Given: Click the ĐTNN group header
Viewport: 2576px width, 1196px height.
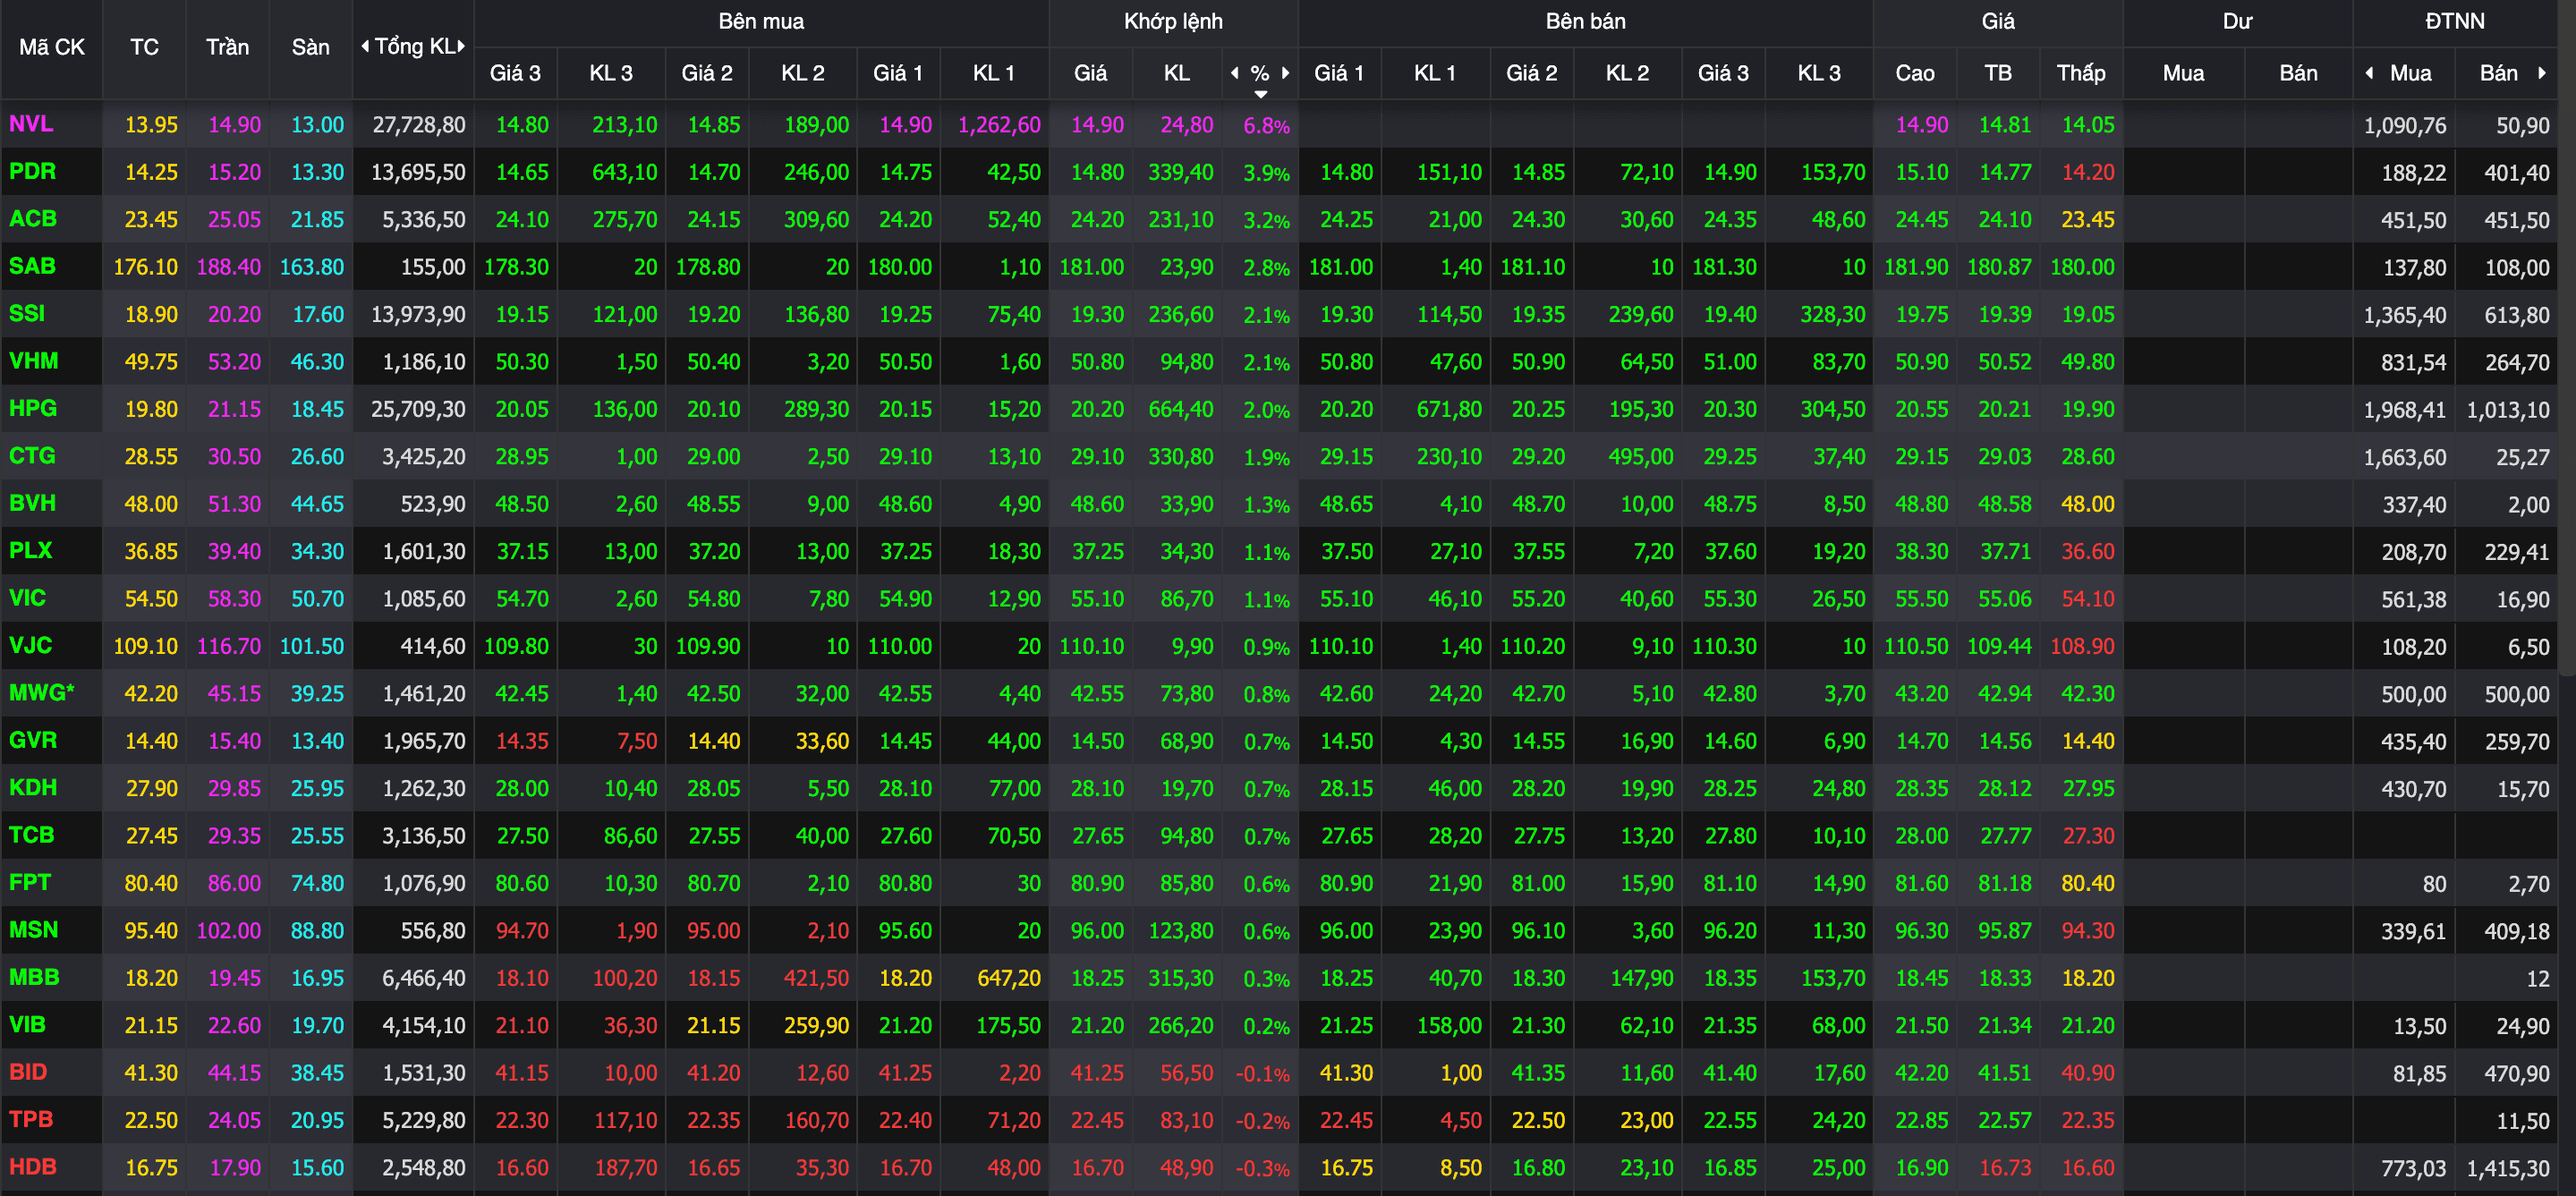Looking at the screenshot, I should coord(2455,21).
